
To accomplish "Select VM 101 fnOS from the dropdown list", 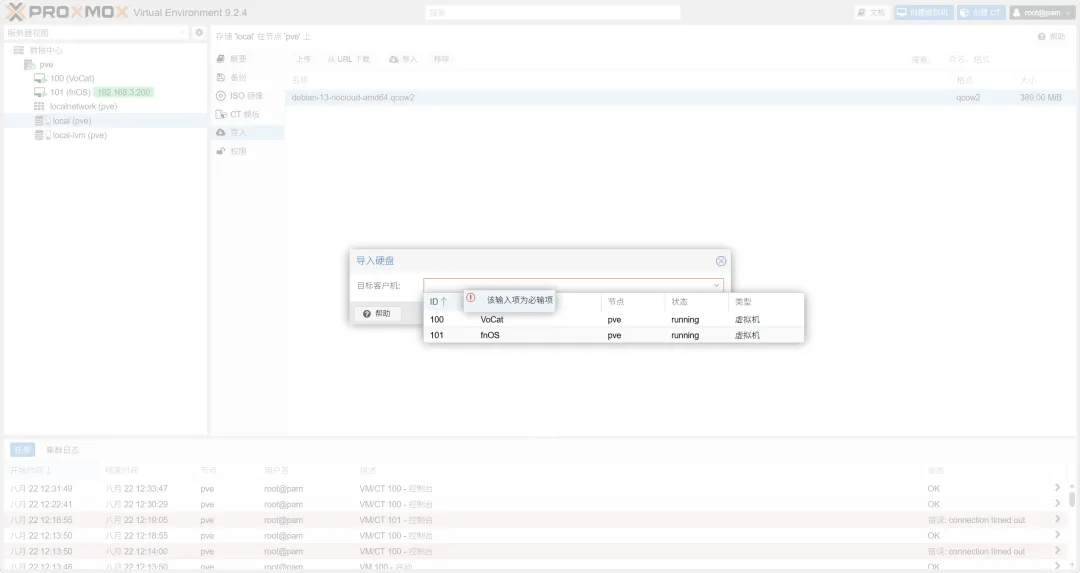I will [x=614, y=335].
